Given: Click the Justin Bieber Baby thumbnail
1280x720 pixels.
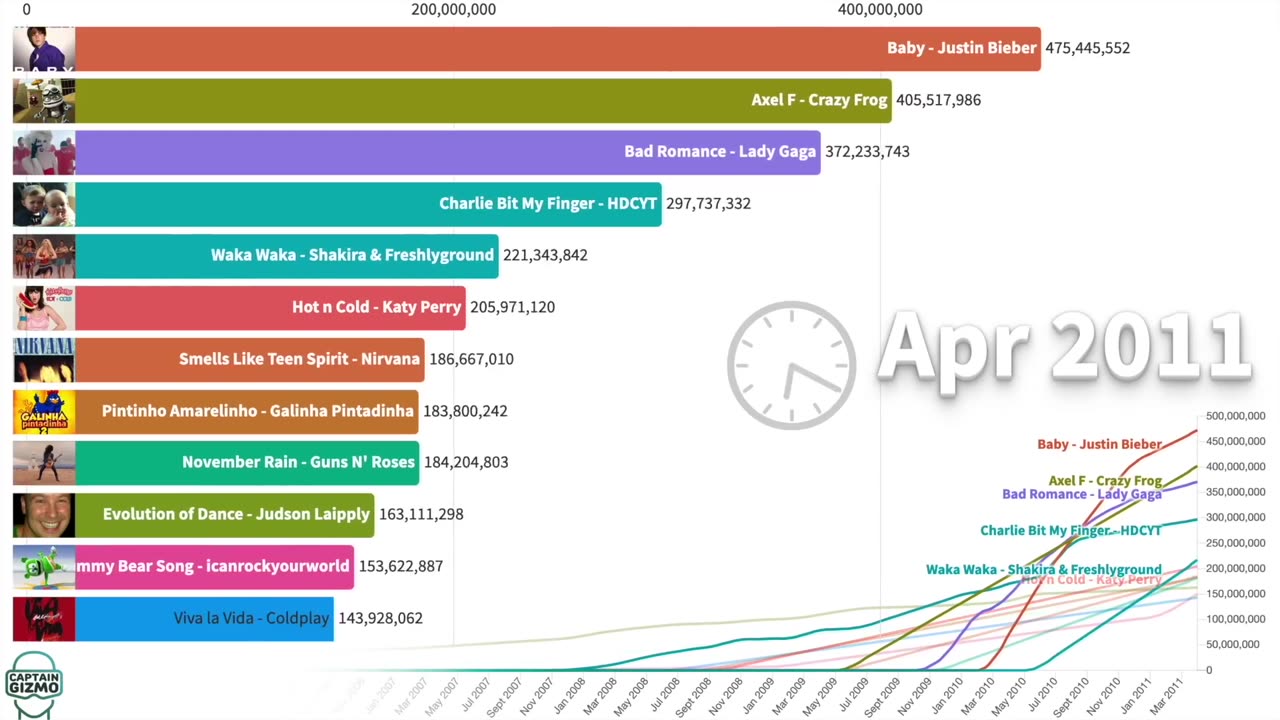Looking at the screenshot, I should click(44, 48).
